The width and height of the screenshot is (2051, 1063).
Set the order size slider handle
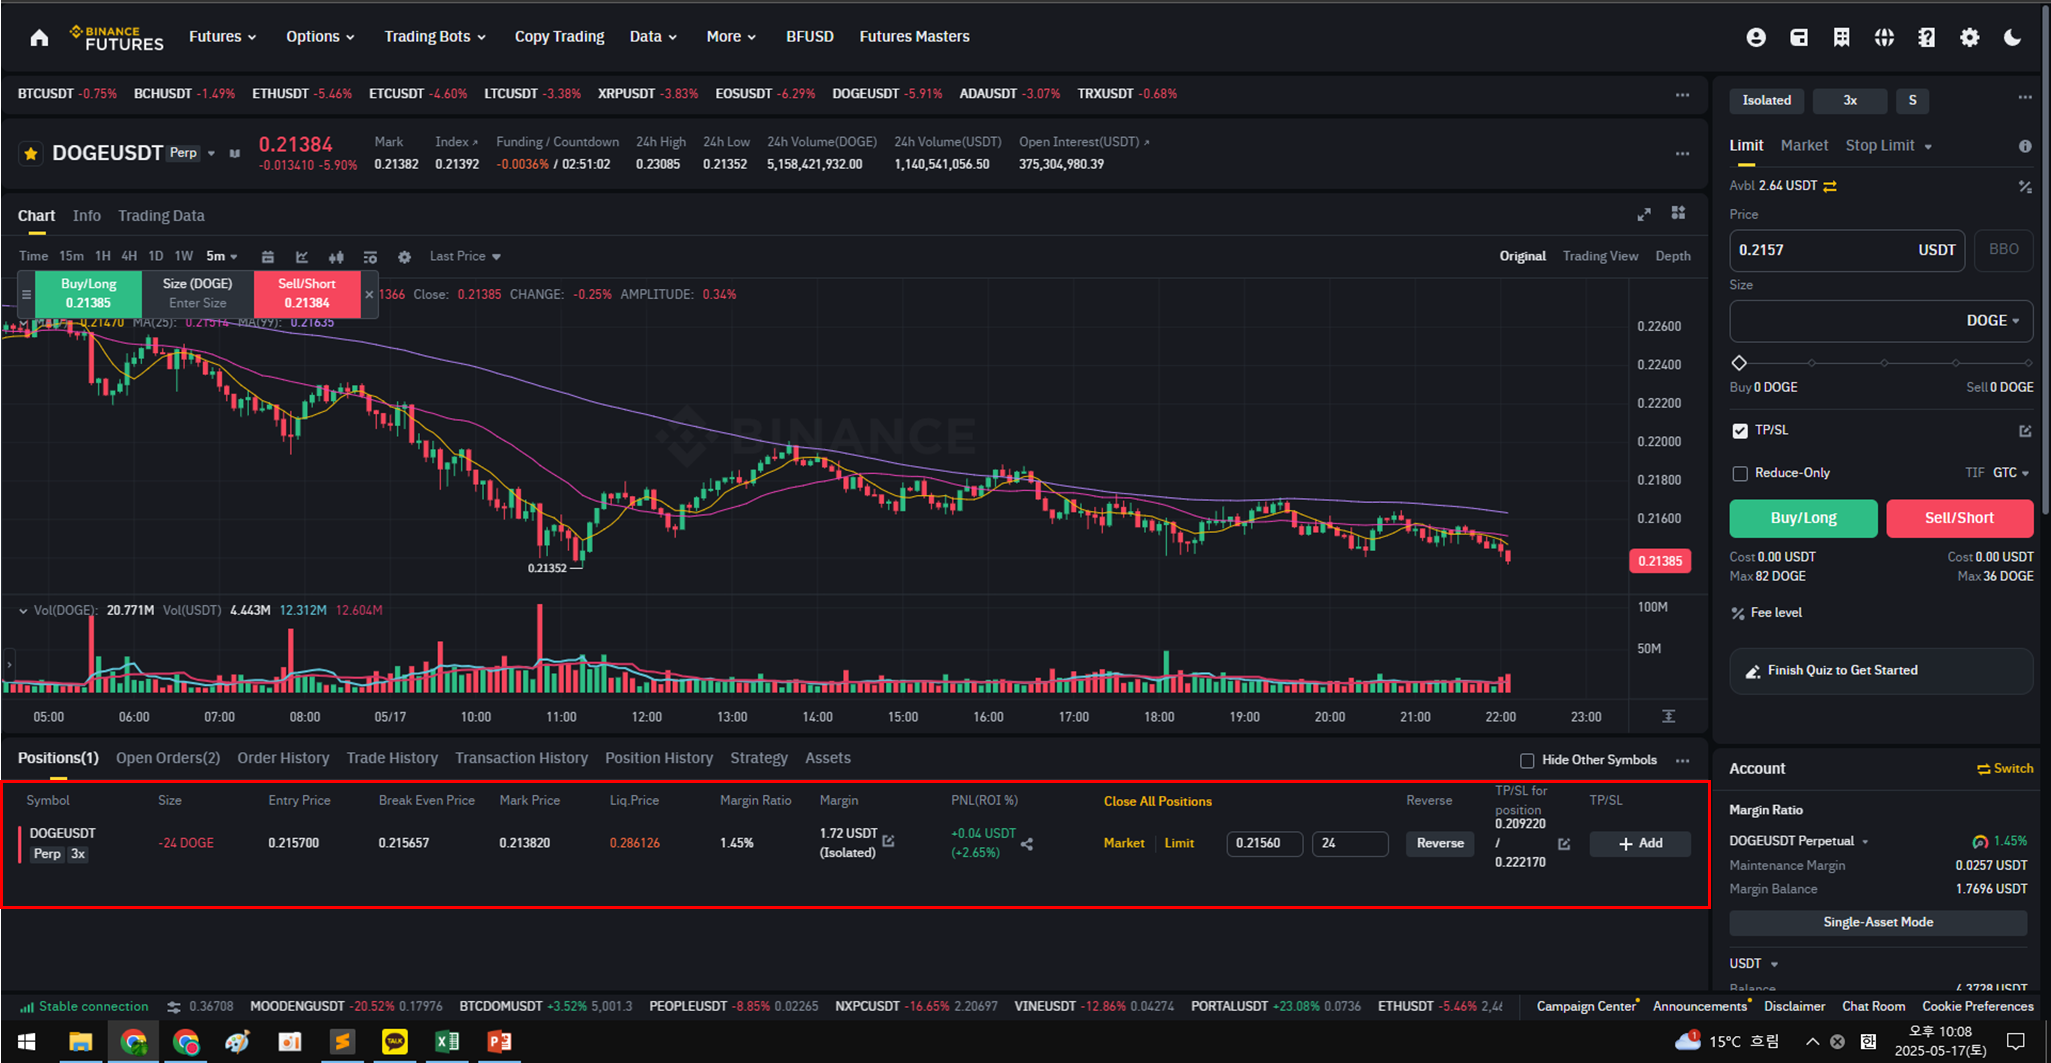pyautogui.click(x=1739, y=363)
